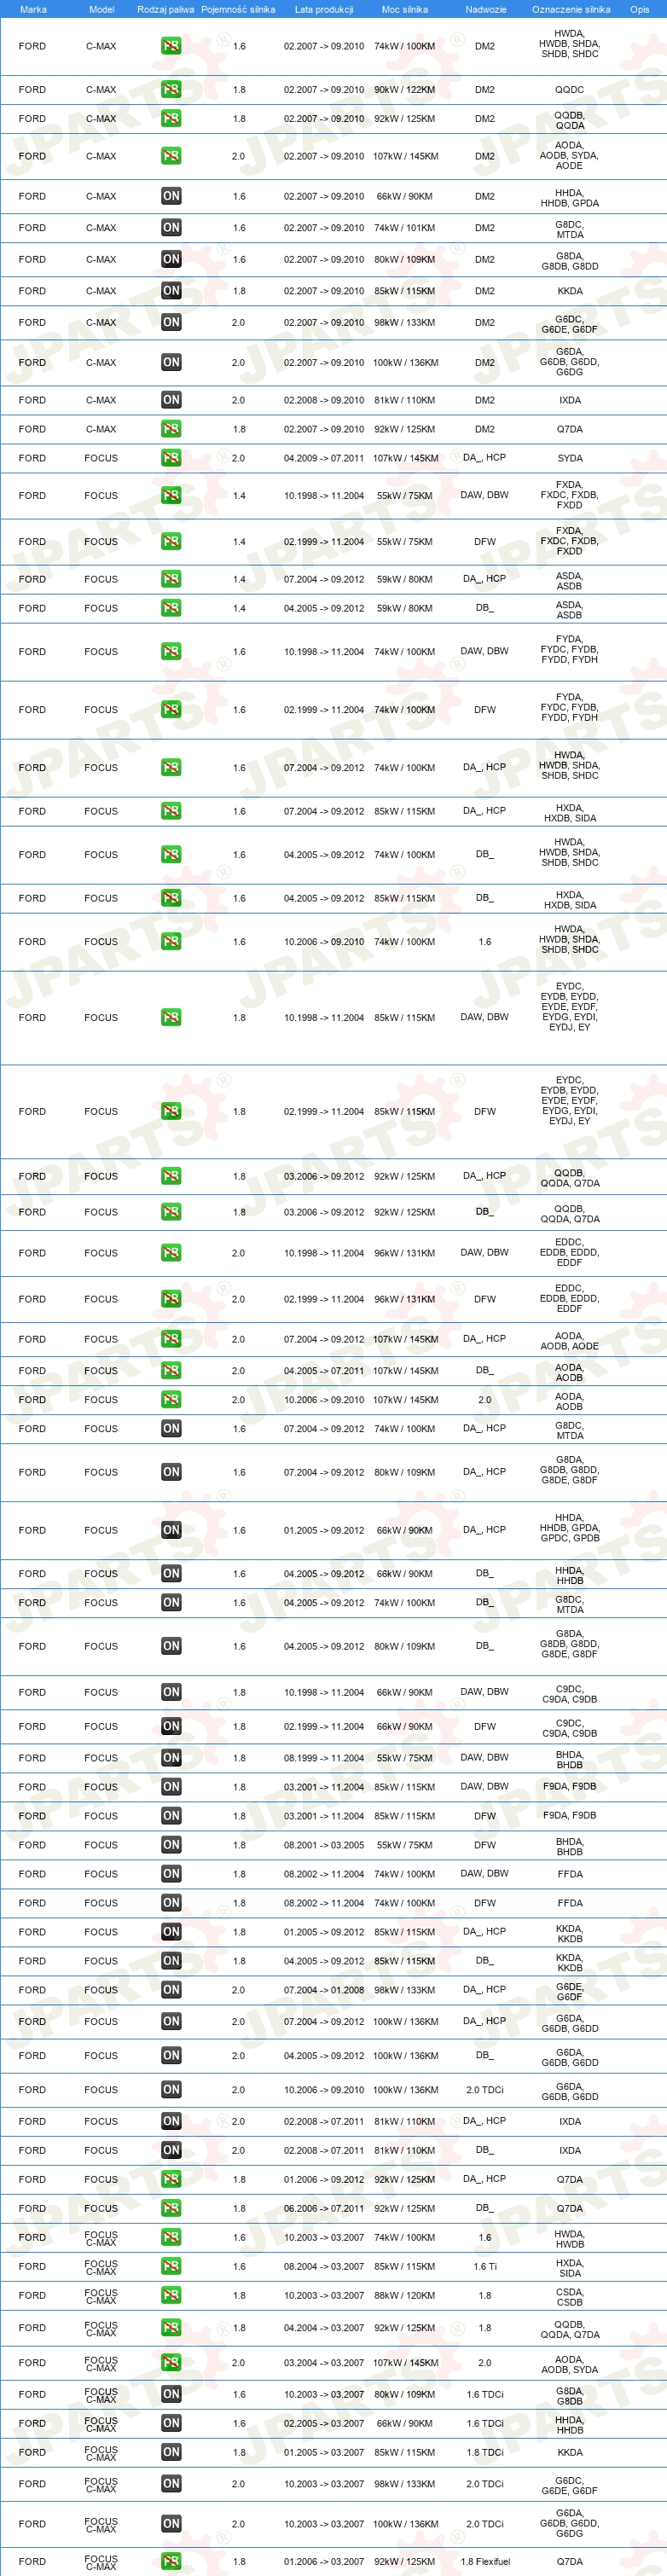667x2576 pixels.
Task: Select engine code cell G6DE, G6DF
Action: pyautogui.click(x=570, y=1990)
